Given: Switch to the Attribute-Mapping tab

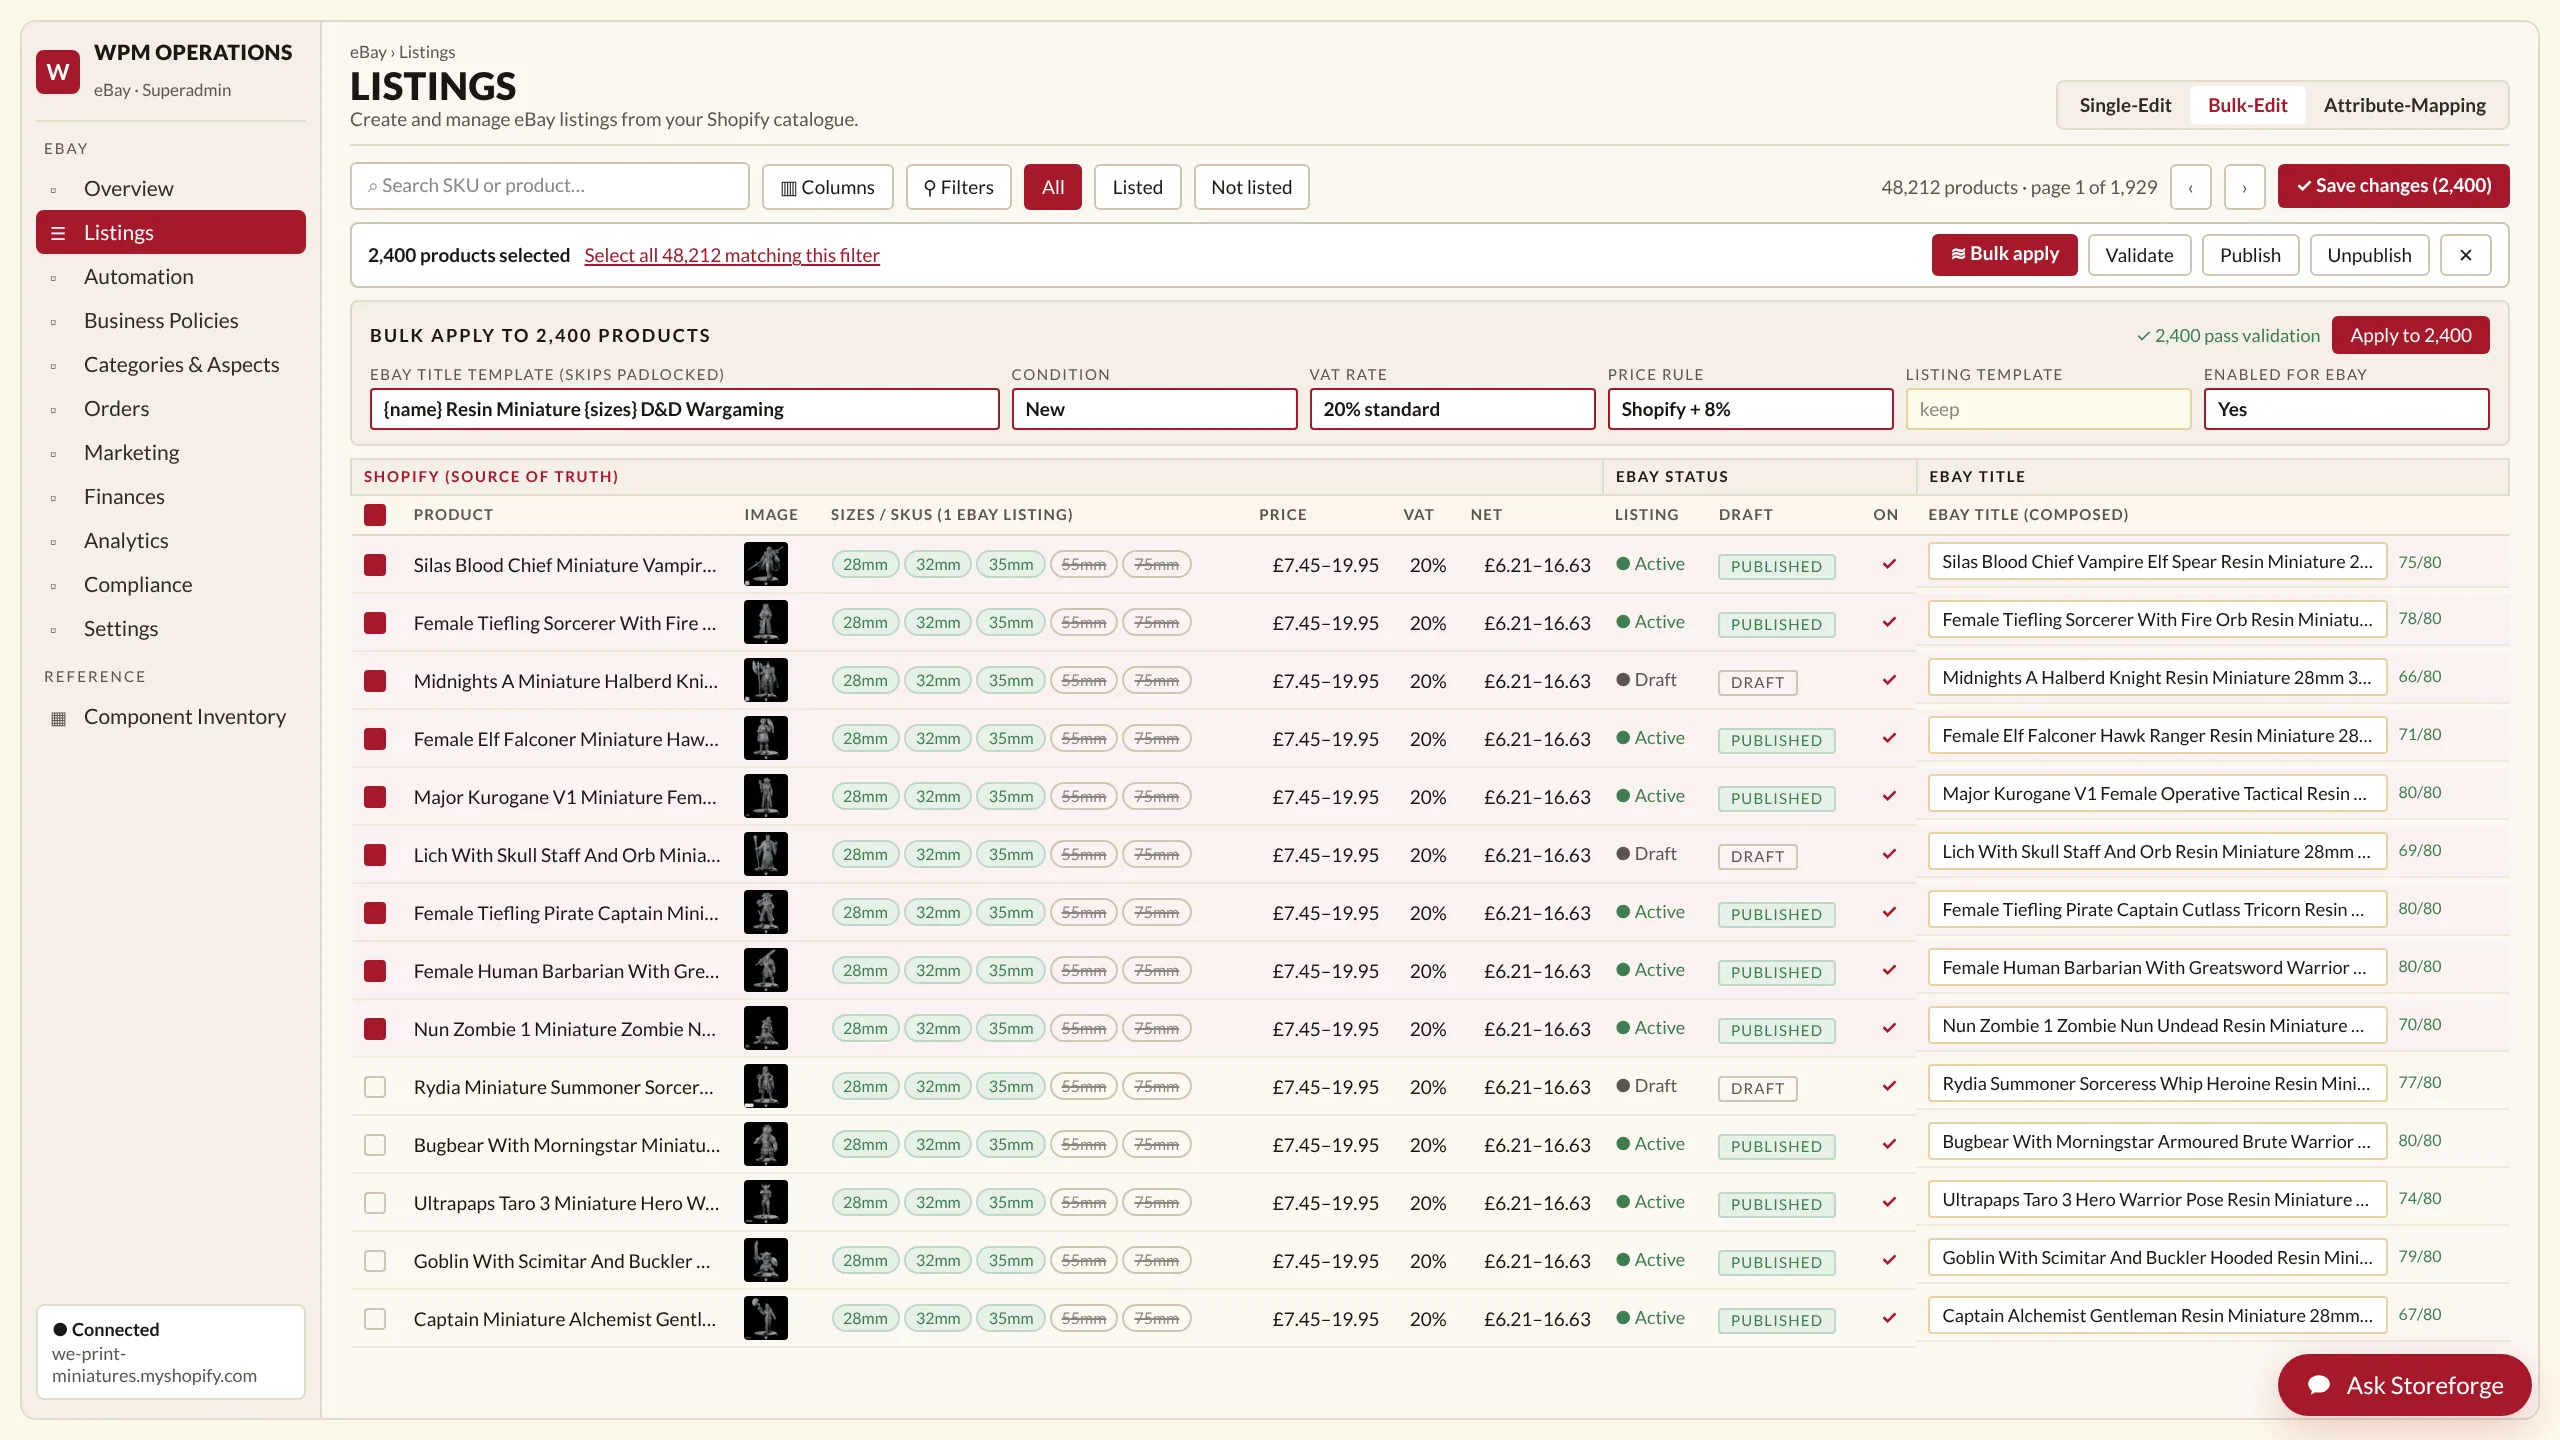Looking at the screenshot, I should (x=2404, y=105).
